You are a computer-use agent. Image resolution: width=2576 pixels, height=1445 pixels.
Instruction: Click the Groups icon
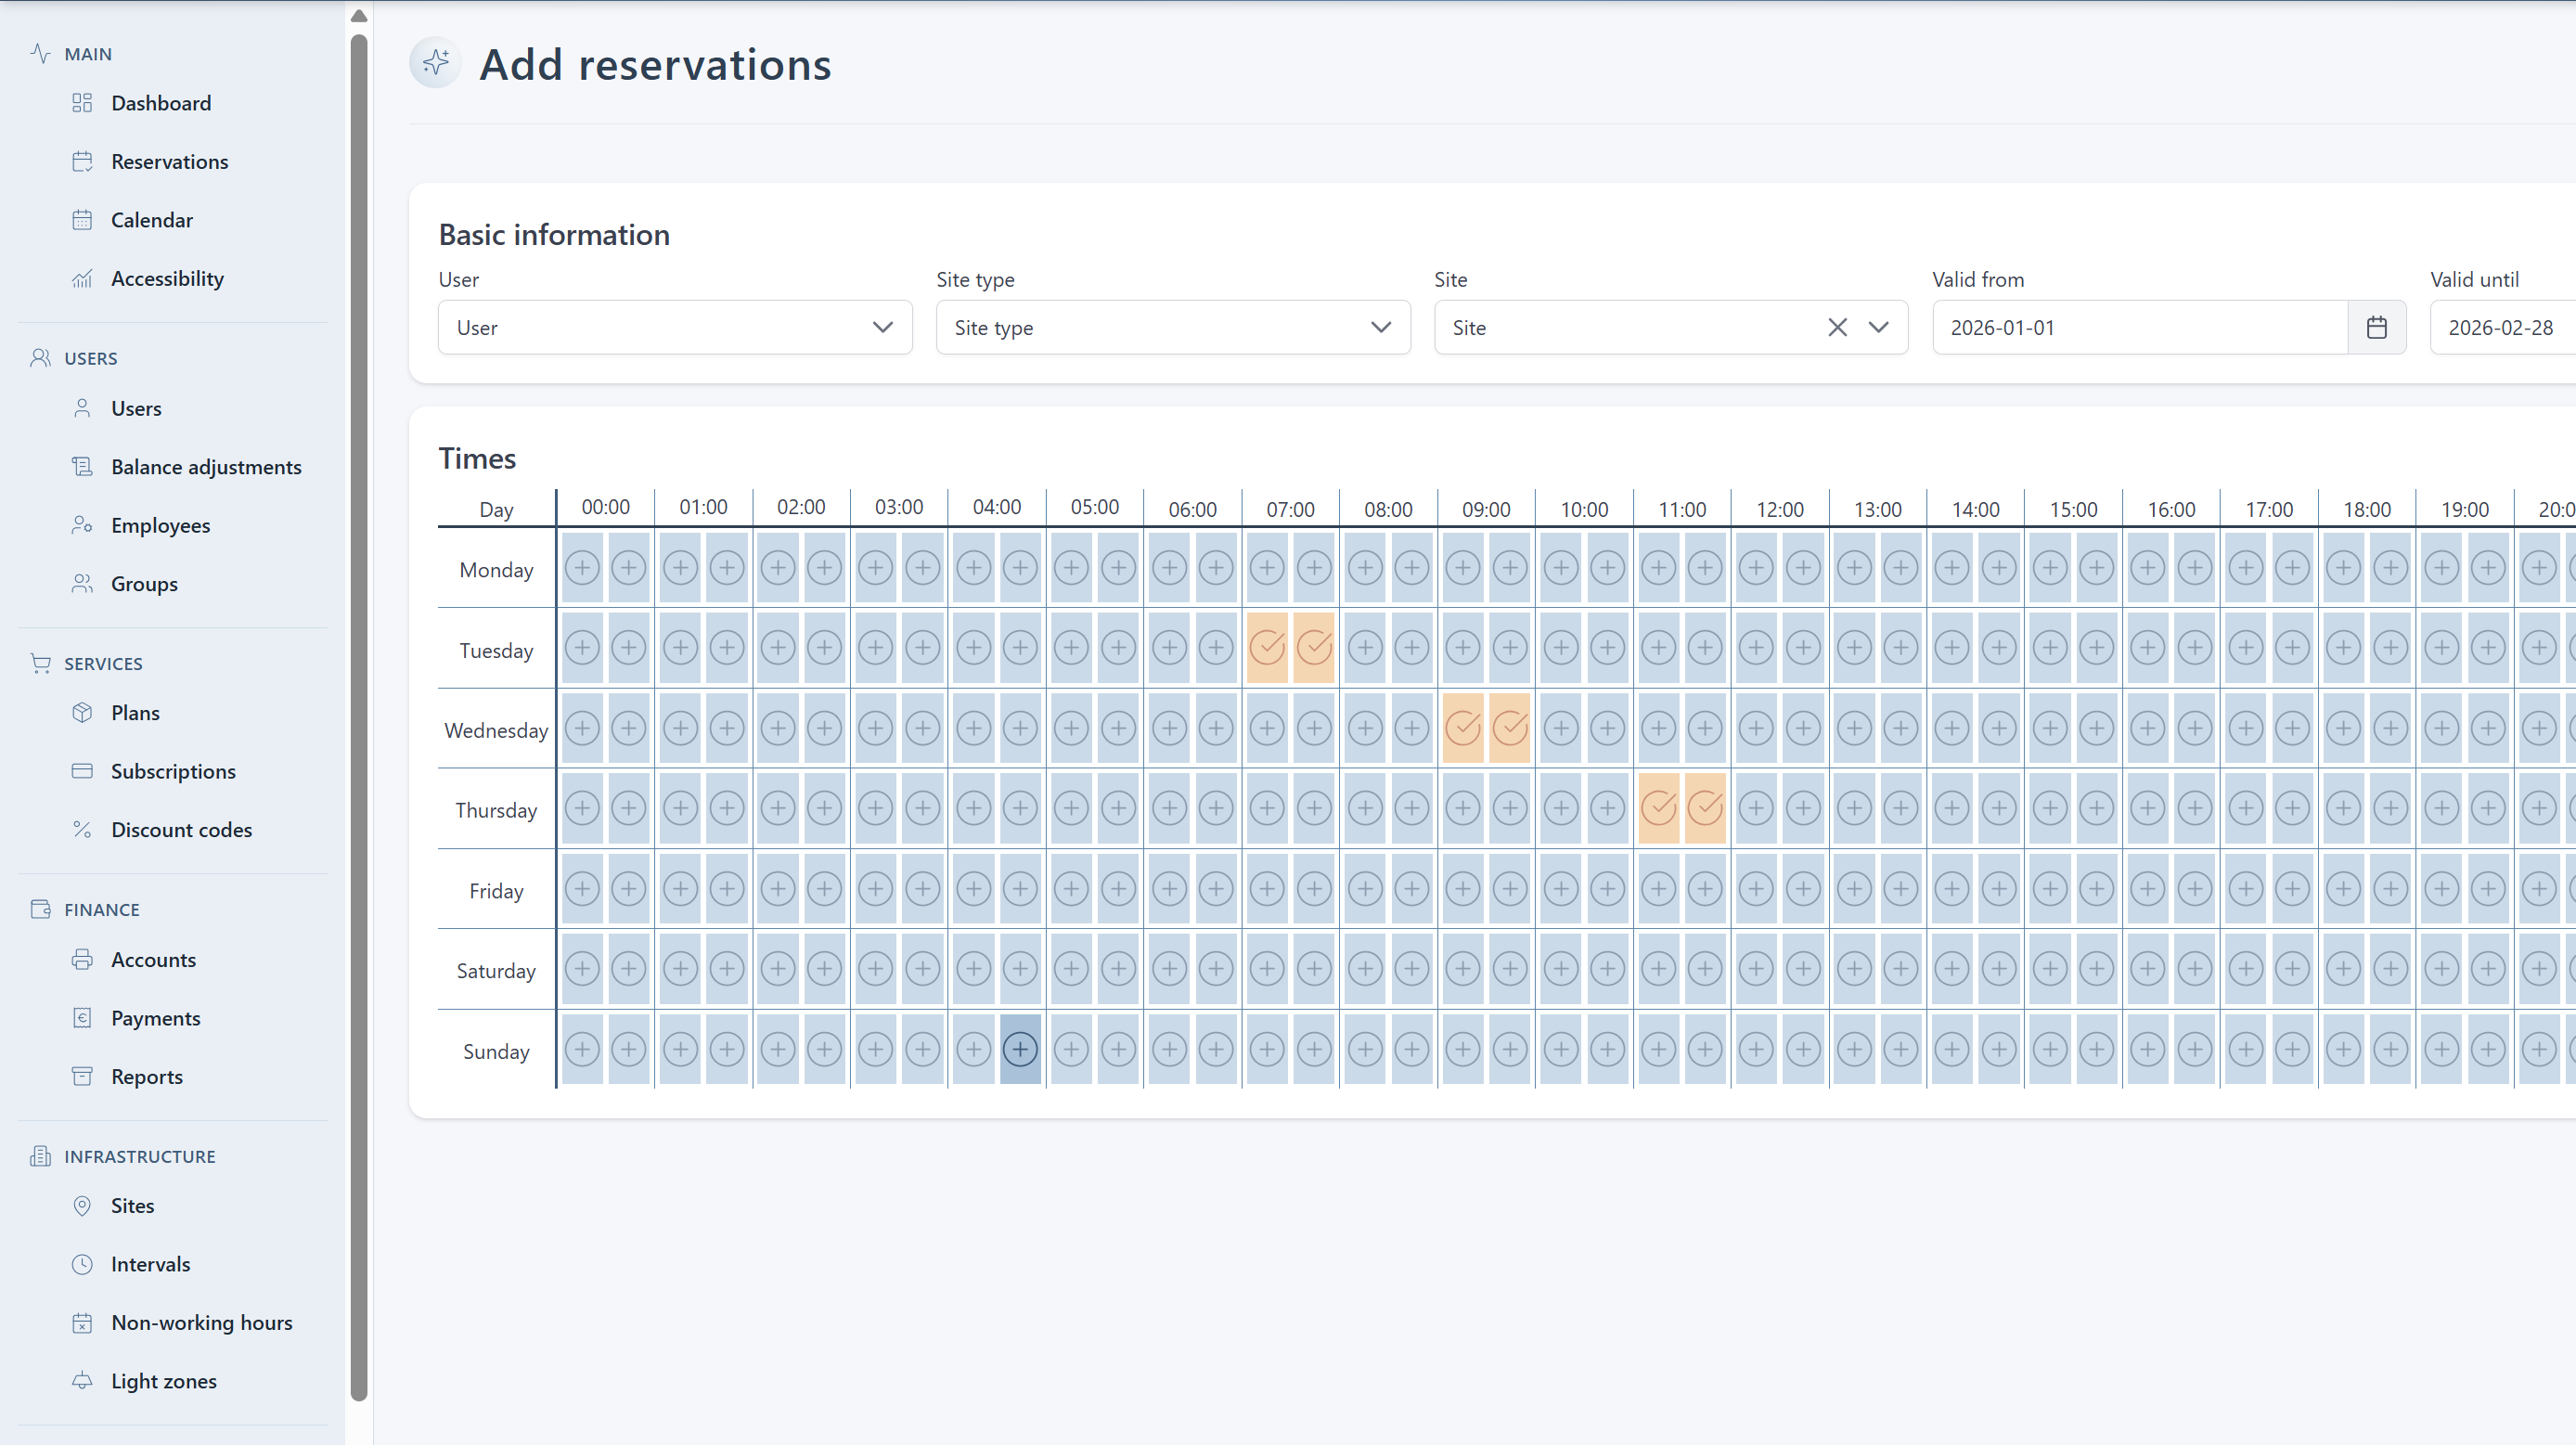point(82,584)
